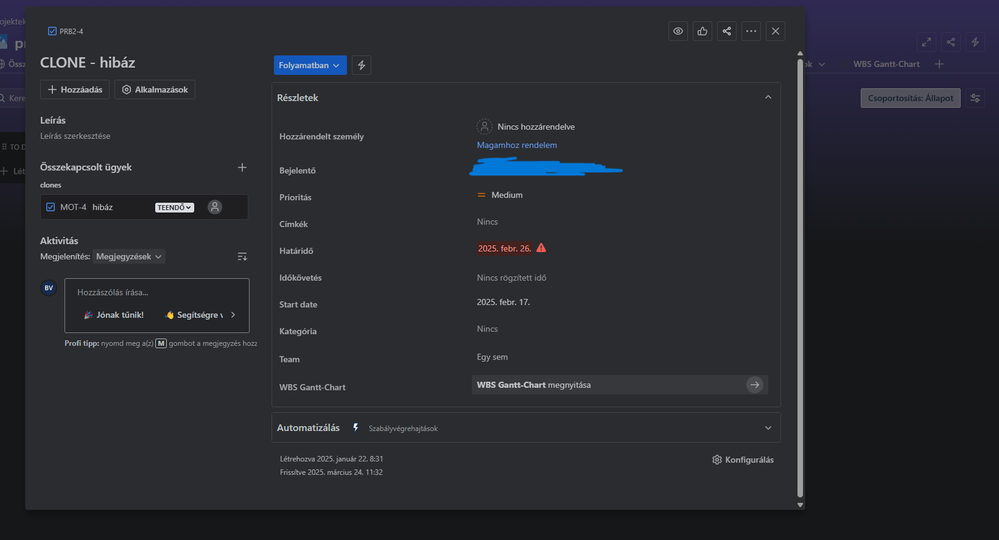Expand the Automatizálás section
The height and width of the screenshot is (540, 999).
[x=768, y=428]
